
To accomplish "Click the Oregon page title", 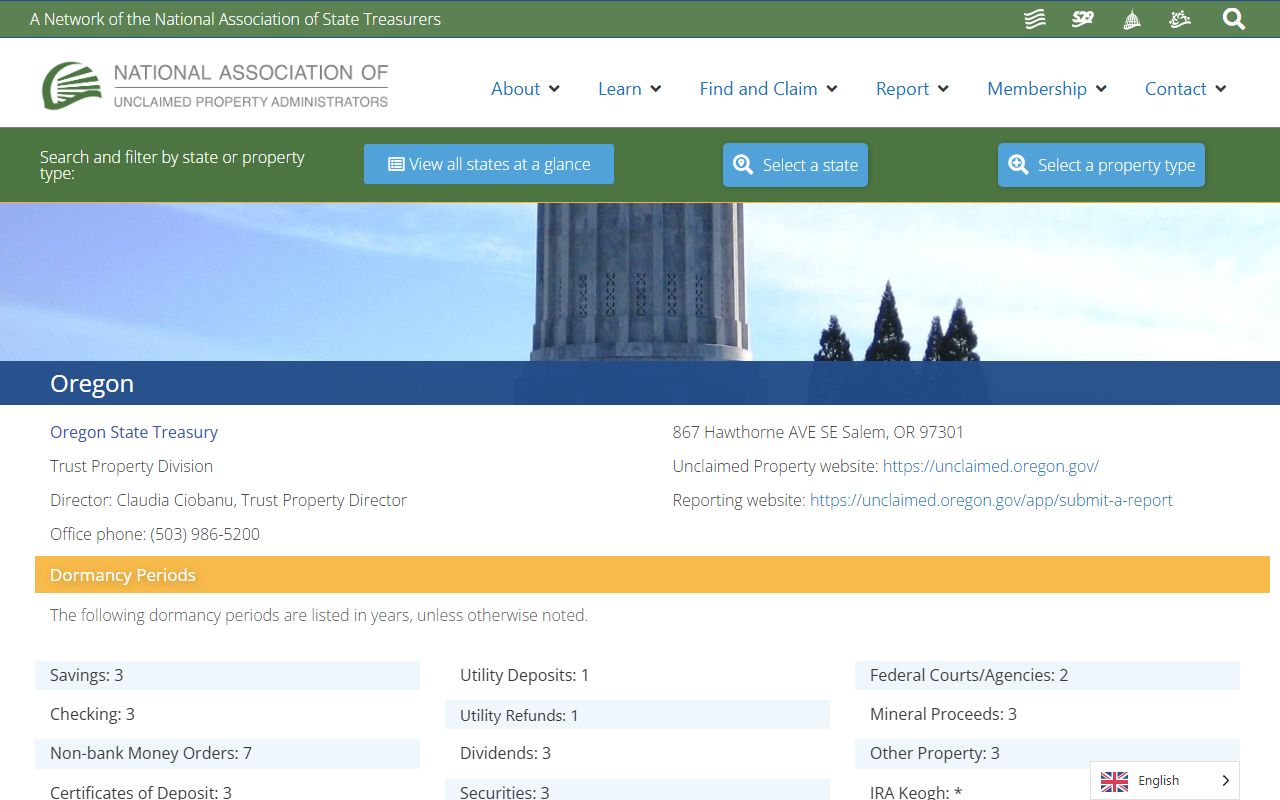I will click(x=92, y=384).
